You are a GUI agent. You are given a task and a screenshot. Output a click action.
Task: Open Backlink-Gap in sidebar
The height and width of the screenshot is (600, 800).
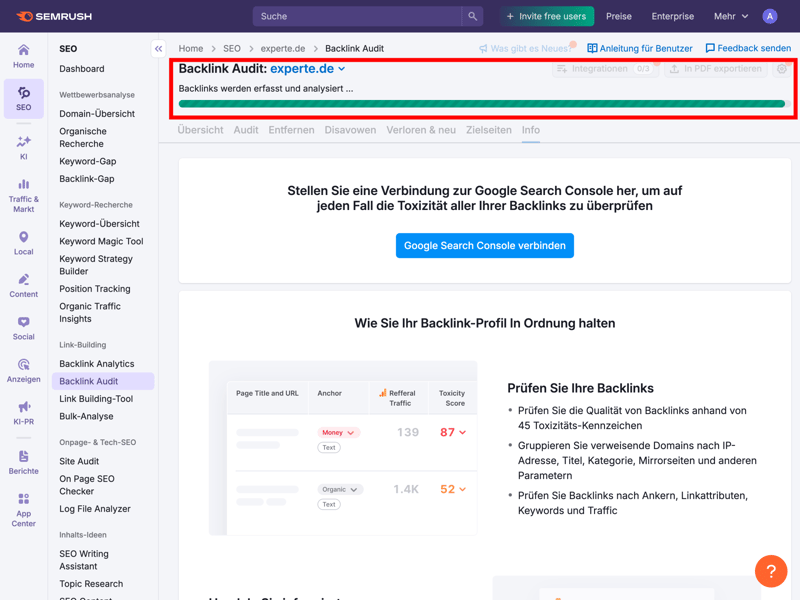pyautogui.click(x=87, y=179)
